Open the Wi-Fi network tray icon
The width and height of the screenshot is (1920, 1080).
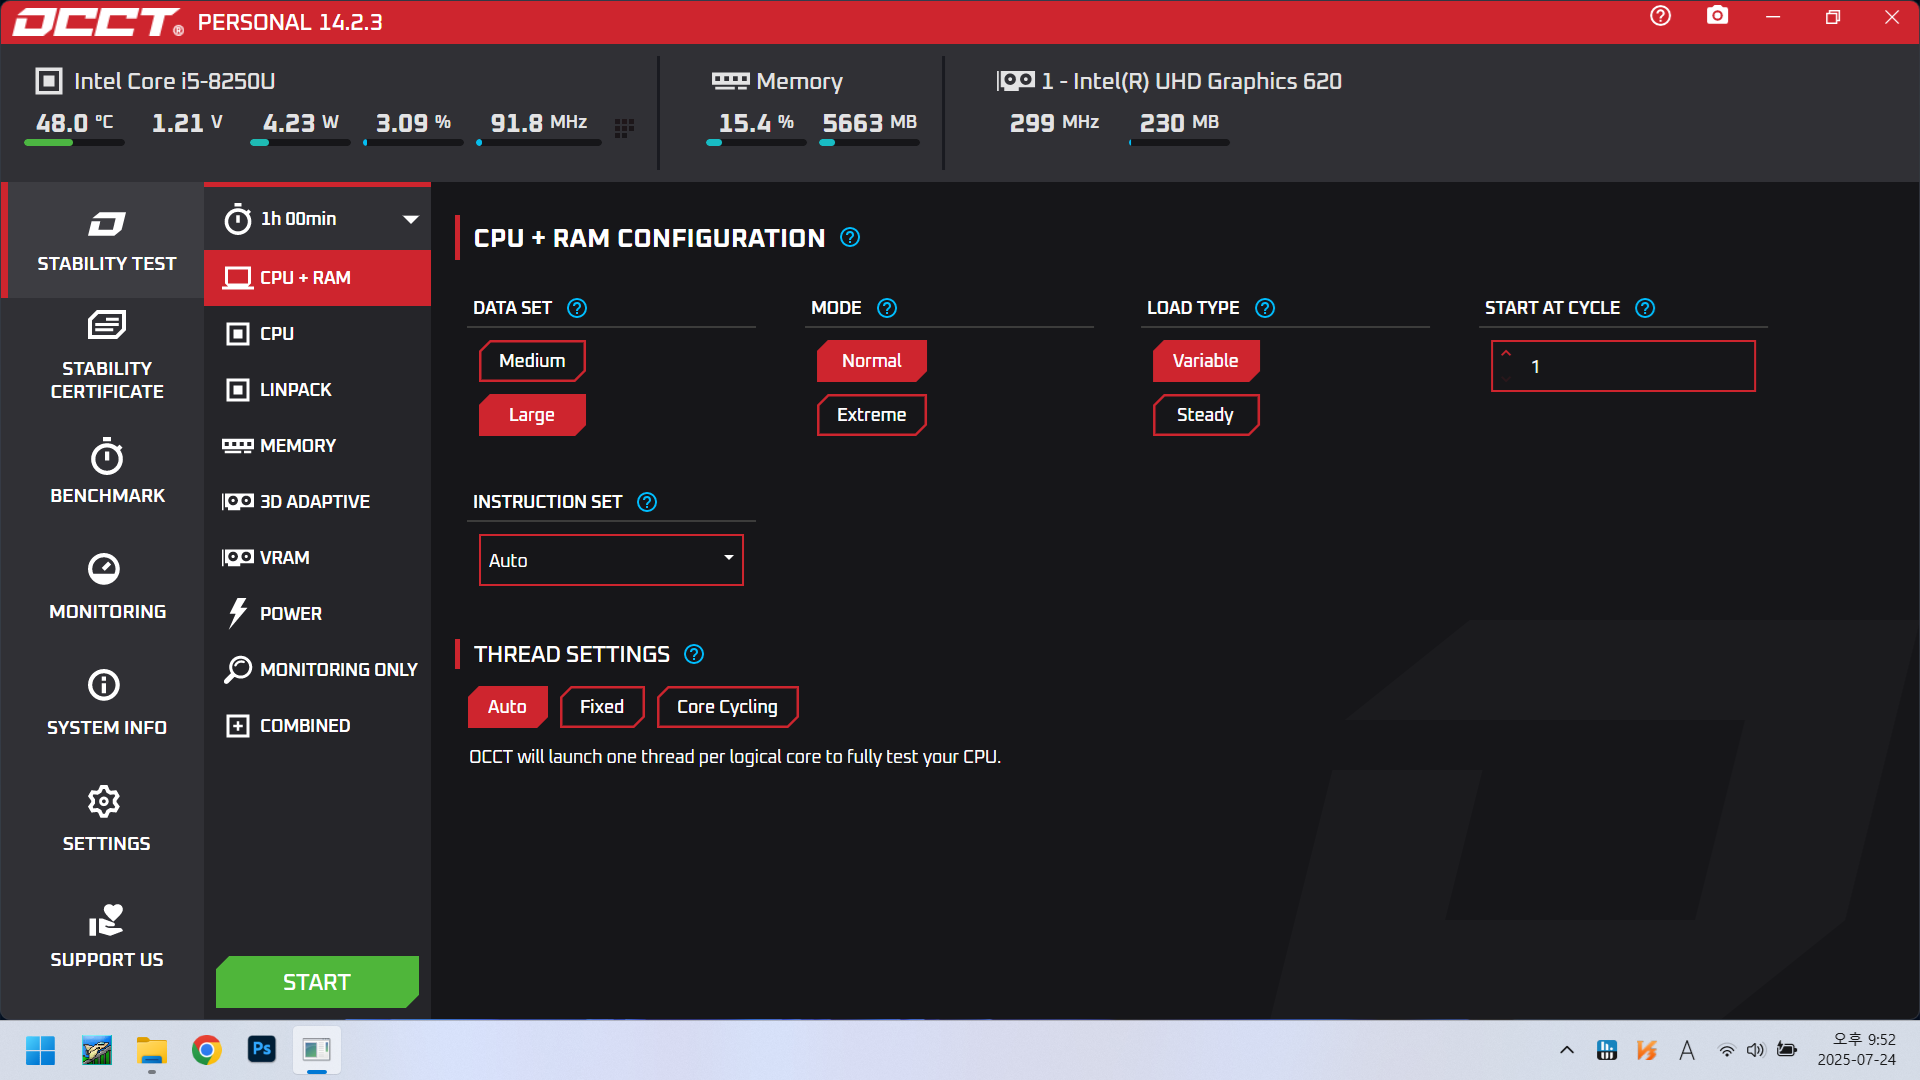1727,1050
